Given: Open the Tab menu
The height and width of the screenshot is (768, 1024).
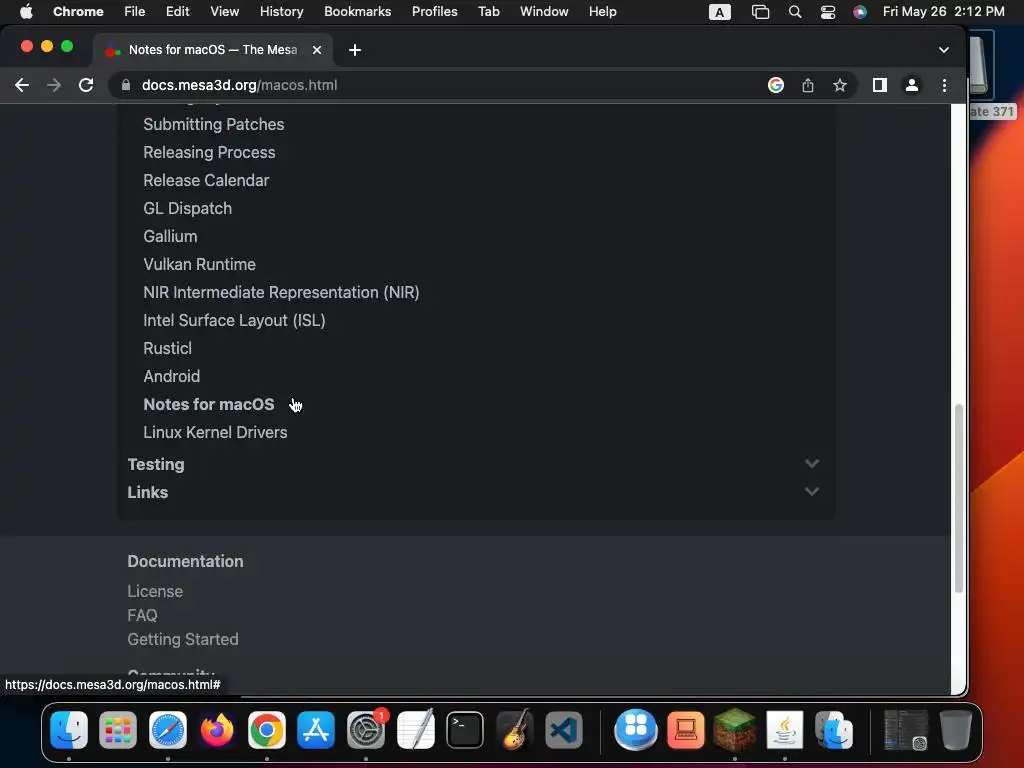Looking at the screenshot, I should pos(488,12).
